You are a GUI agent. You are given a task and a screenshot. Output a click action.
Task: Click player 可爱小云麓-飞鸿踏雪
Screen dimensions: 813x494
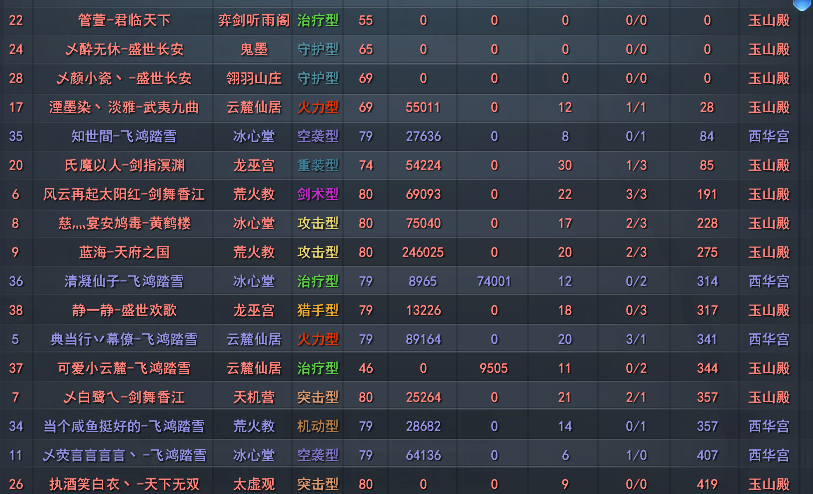124,369
